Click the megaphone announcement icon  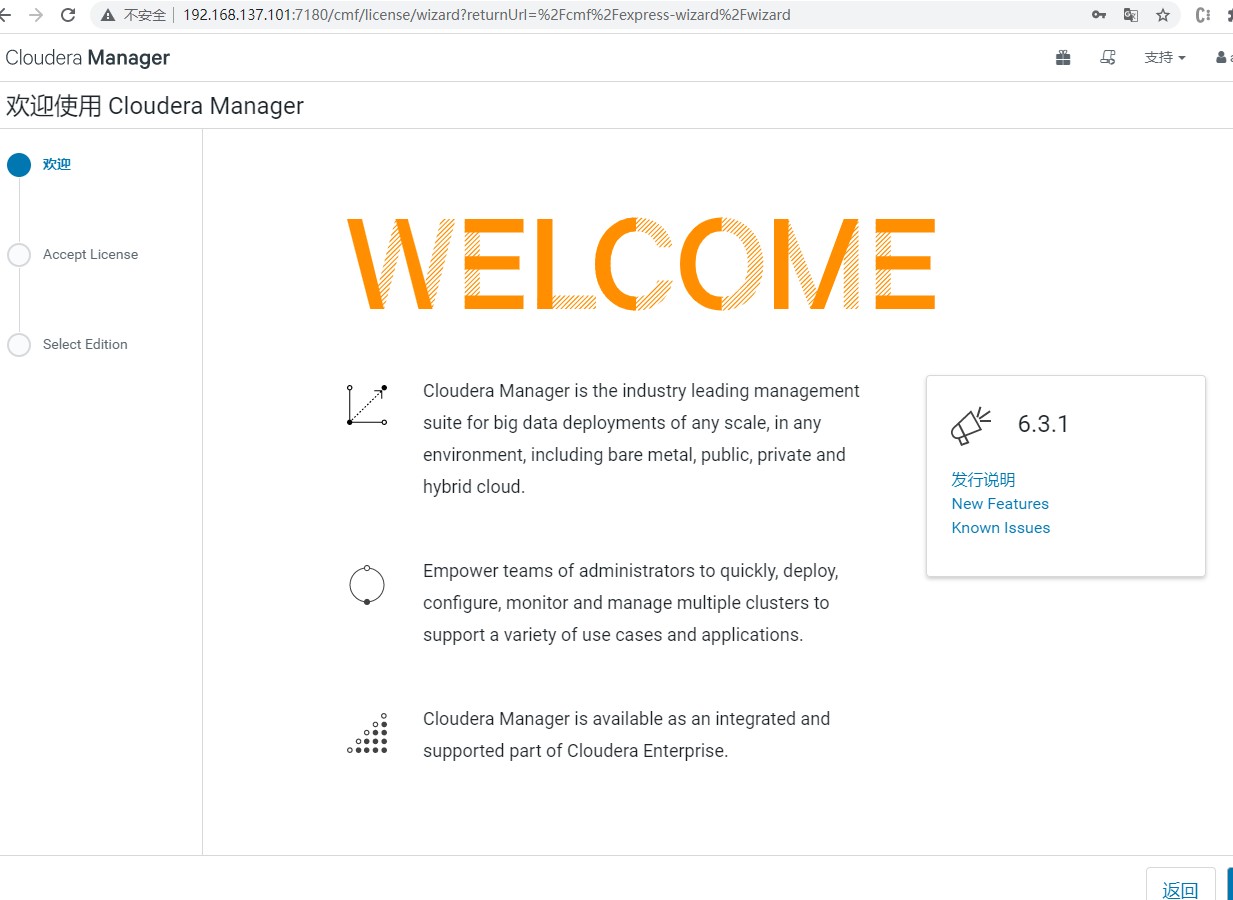point(971,425)
